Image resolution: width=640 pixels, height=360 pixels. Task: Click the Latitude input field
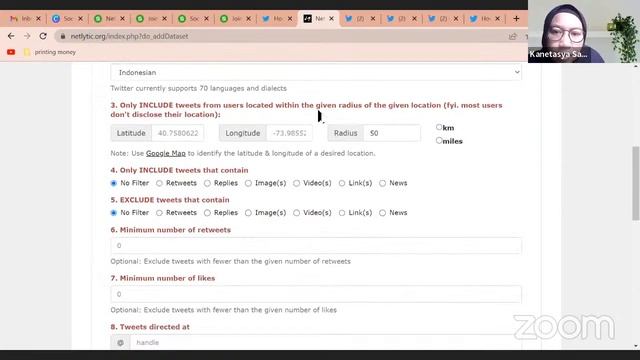pyautogui.click(x=178, y=133)
